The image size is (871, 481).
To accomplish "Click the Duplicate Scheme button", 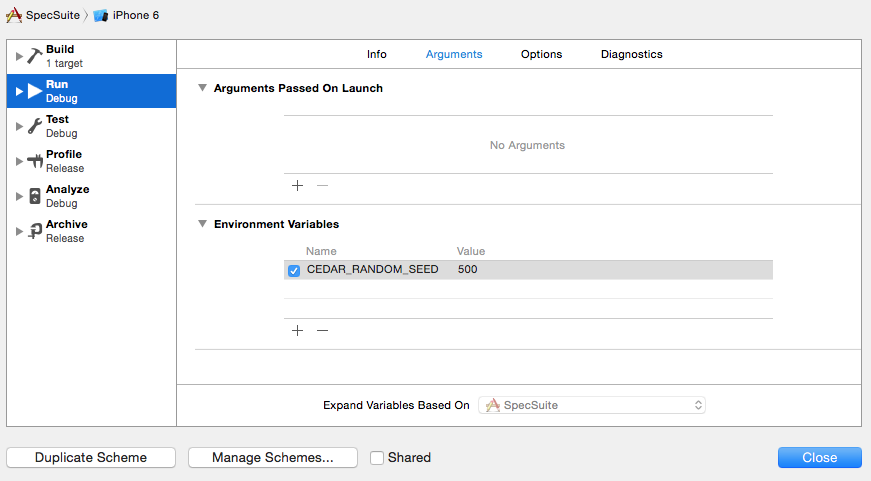I will click(91, 458).
